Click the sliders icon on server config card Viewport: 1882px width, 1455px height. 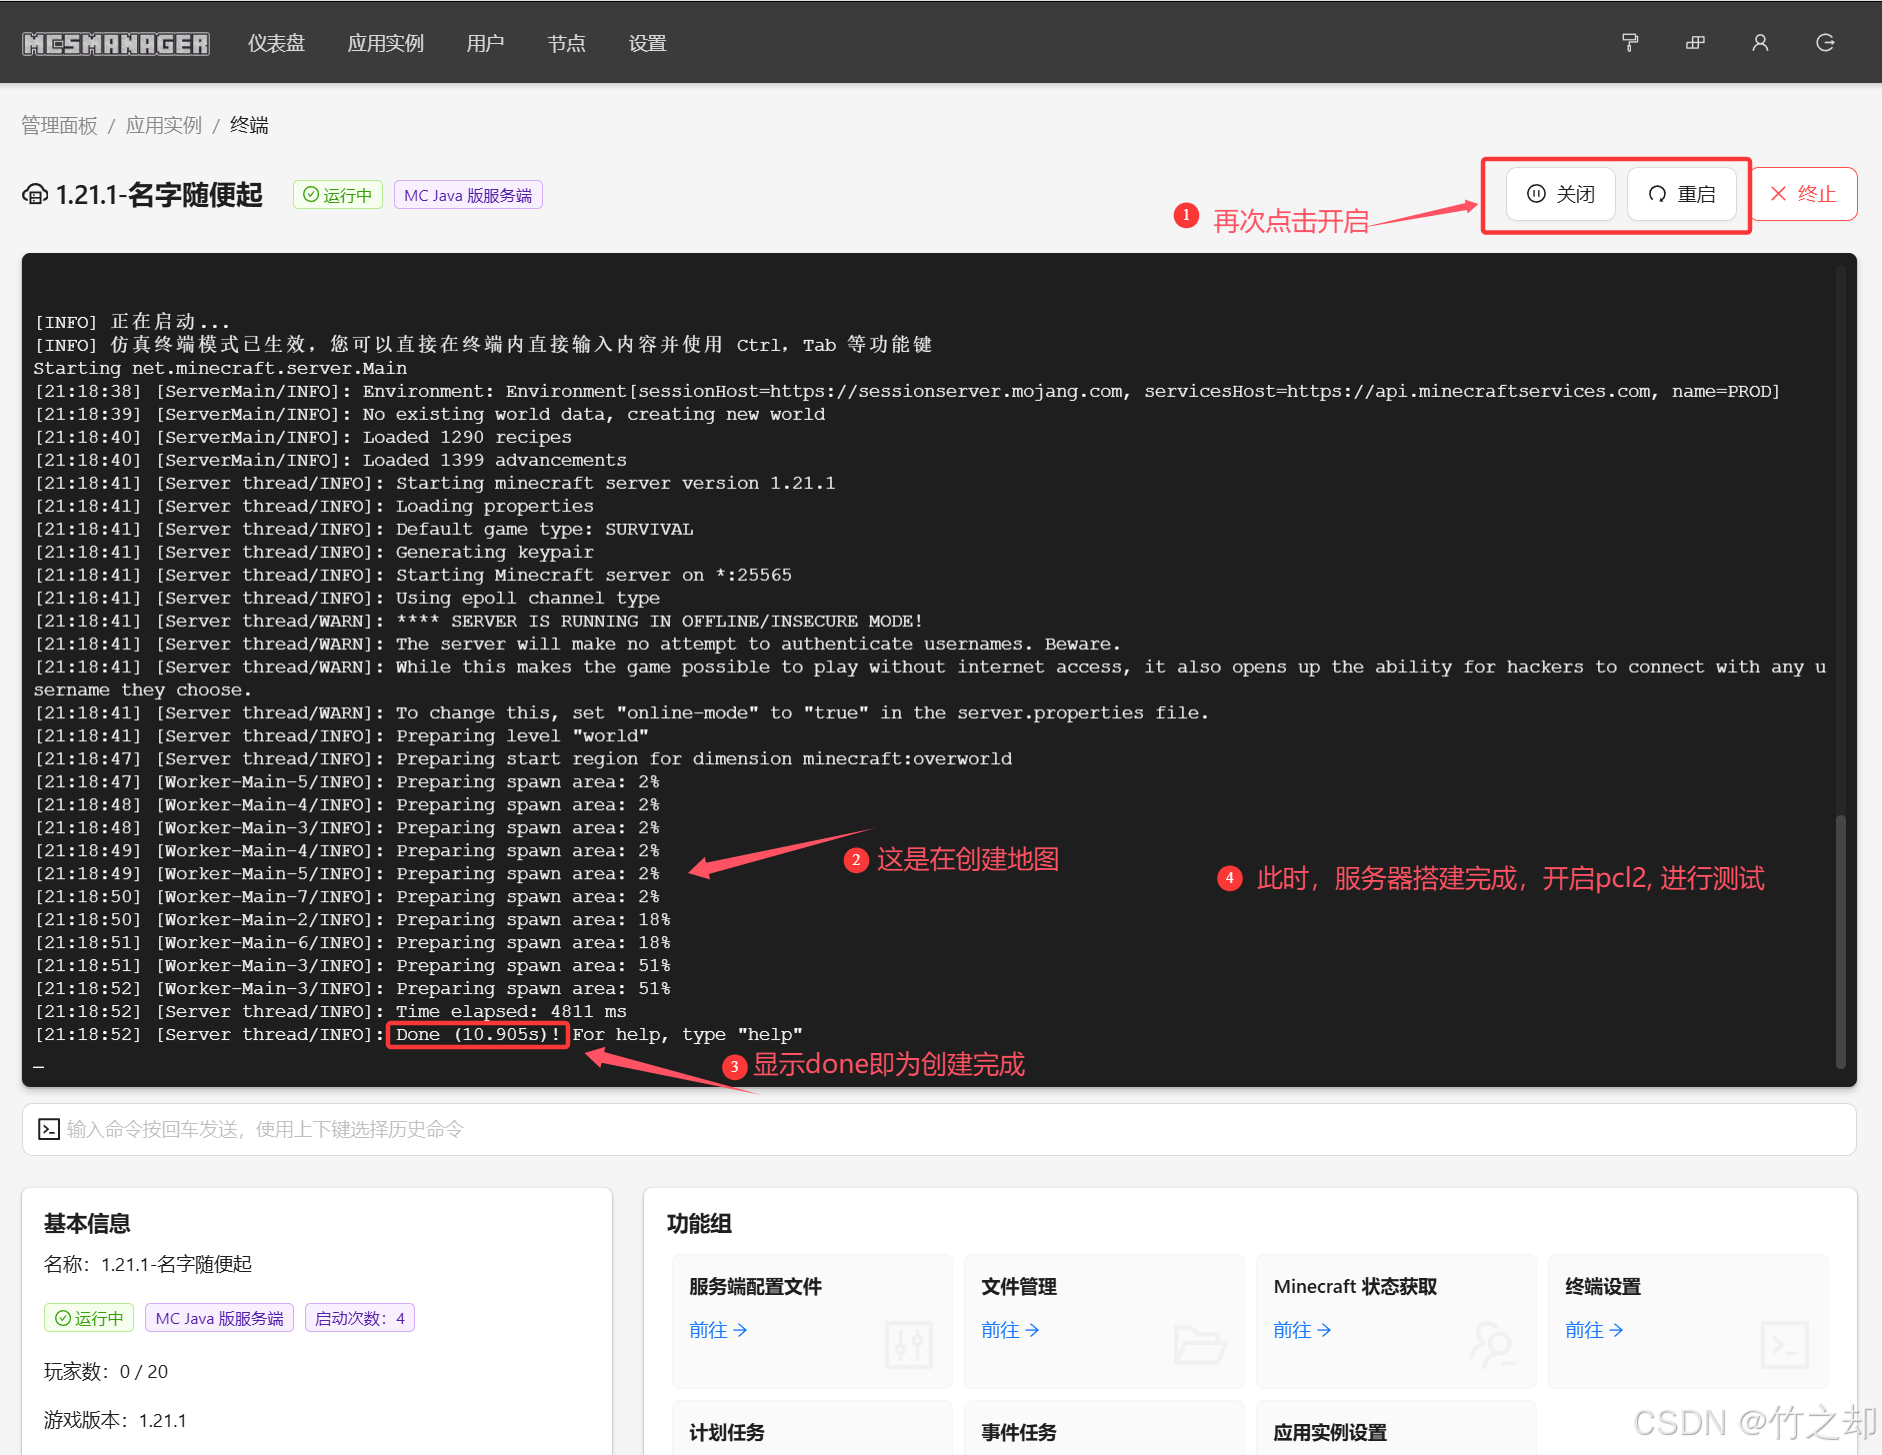click(x=908, y=1345)
